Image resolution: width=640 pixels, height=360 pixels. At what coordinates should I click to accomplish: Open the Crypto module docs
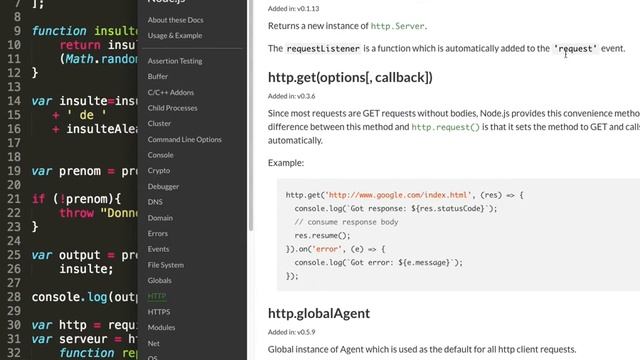159,171
